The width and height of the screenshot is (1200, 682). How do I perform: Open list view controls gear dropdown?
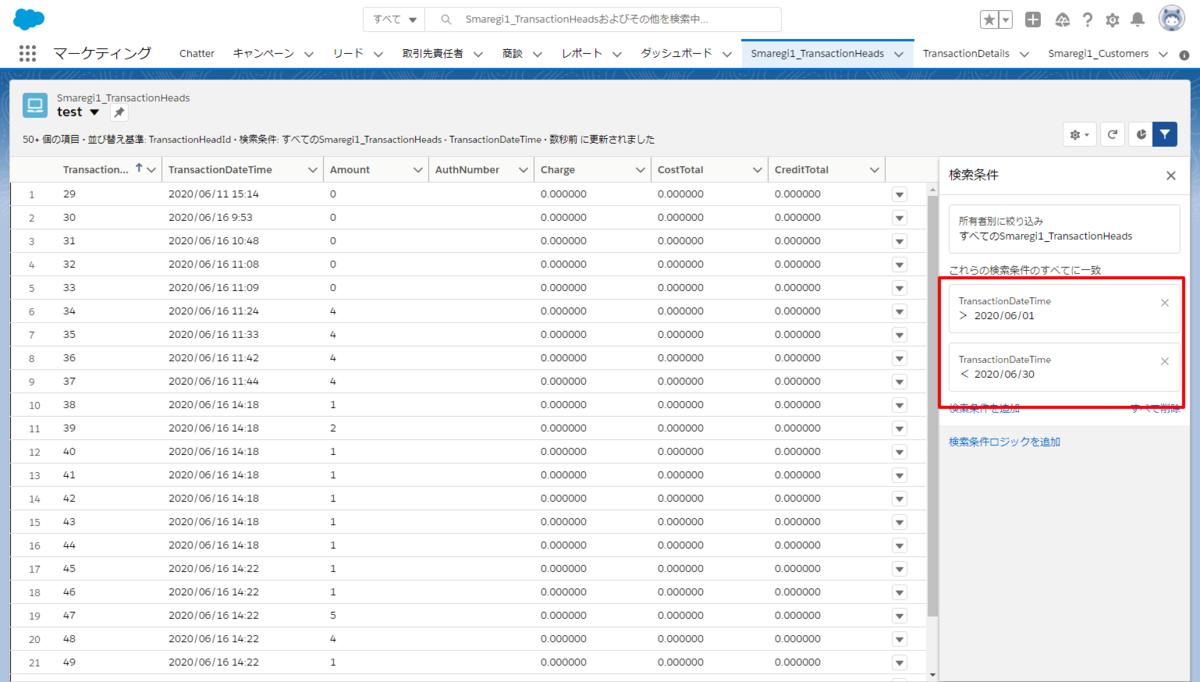coord(1080,134)
